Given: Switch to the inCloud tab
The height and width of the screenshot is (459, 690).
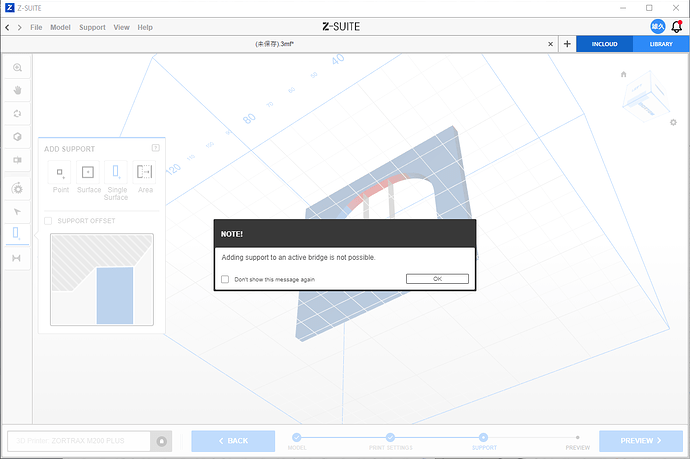Looking at the screenshot, I should click(604, 44).
